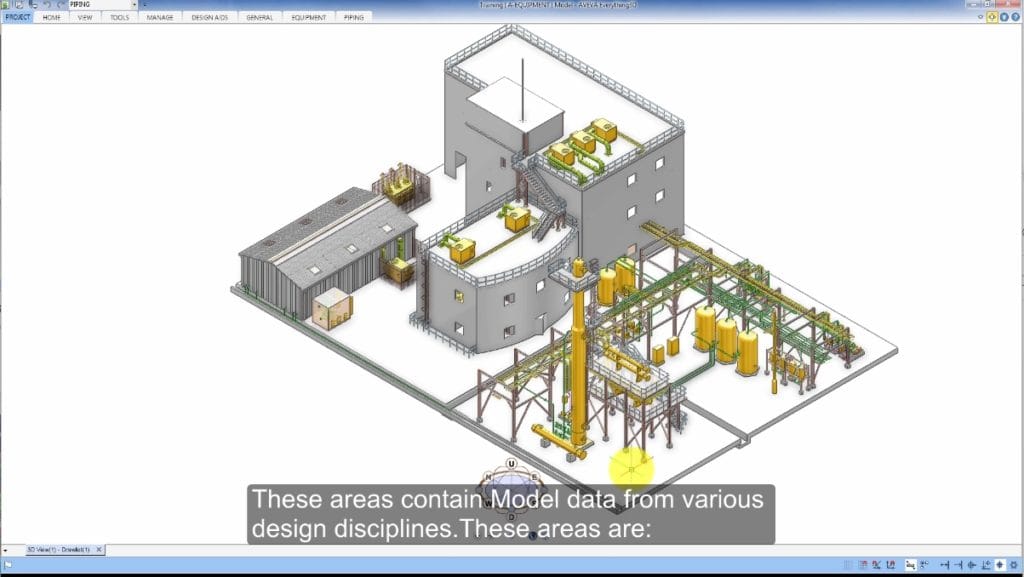Toggle the ribbon visibility chevron near top right
This screenshot has width=1024, height=577.
tap(980, 16)
